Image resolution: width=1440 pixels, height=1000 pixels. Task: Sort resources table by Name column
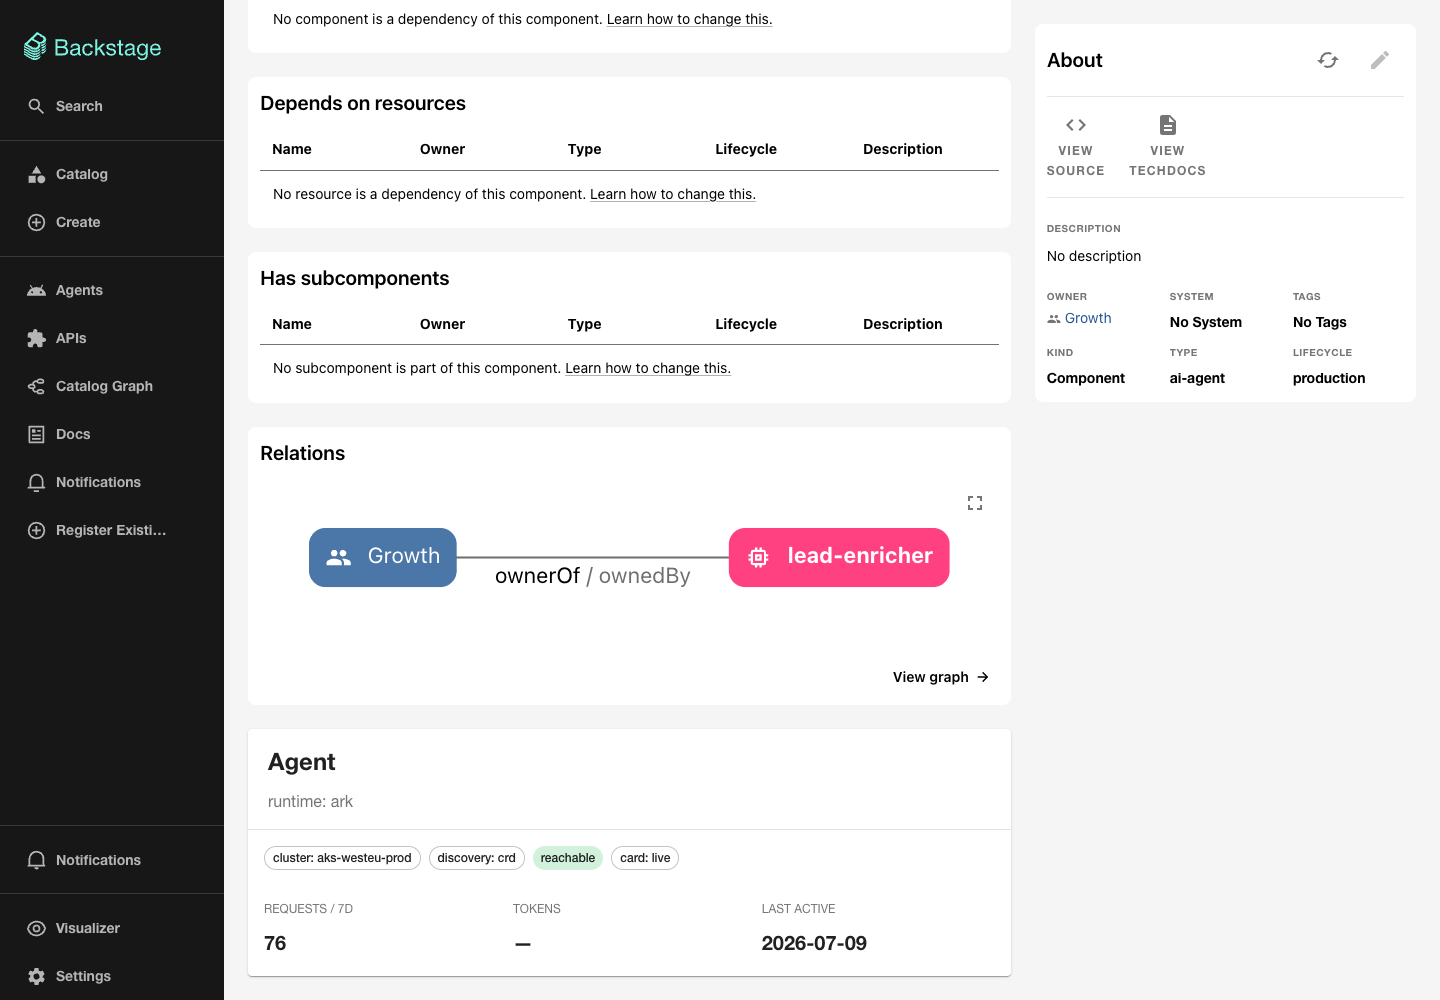click(x=292, y=149)
